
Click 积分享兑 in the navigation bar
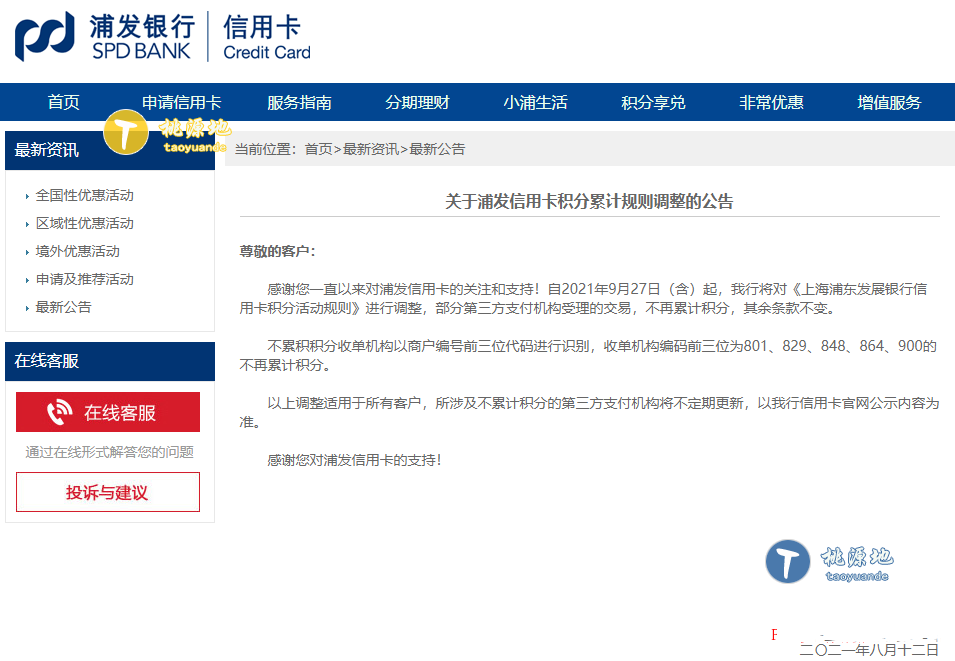(654, 102)
